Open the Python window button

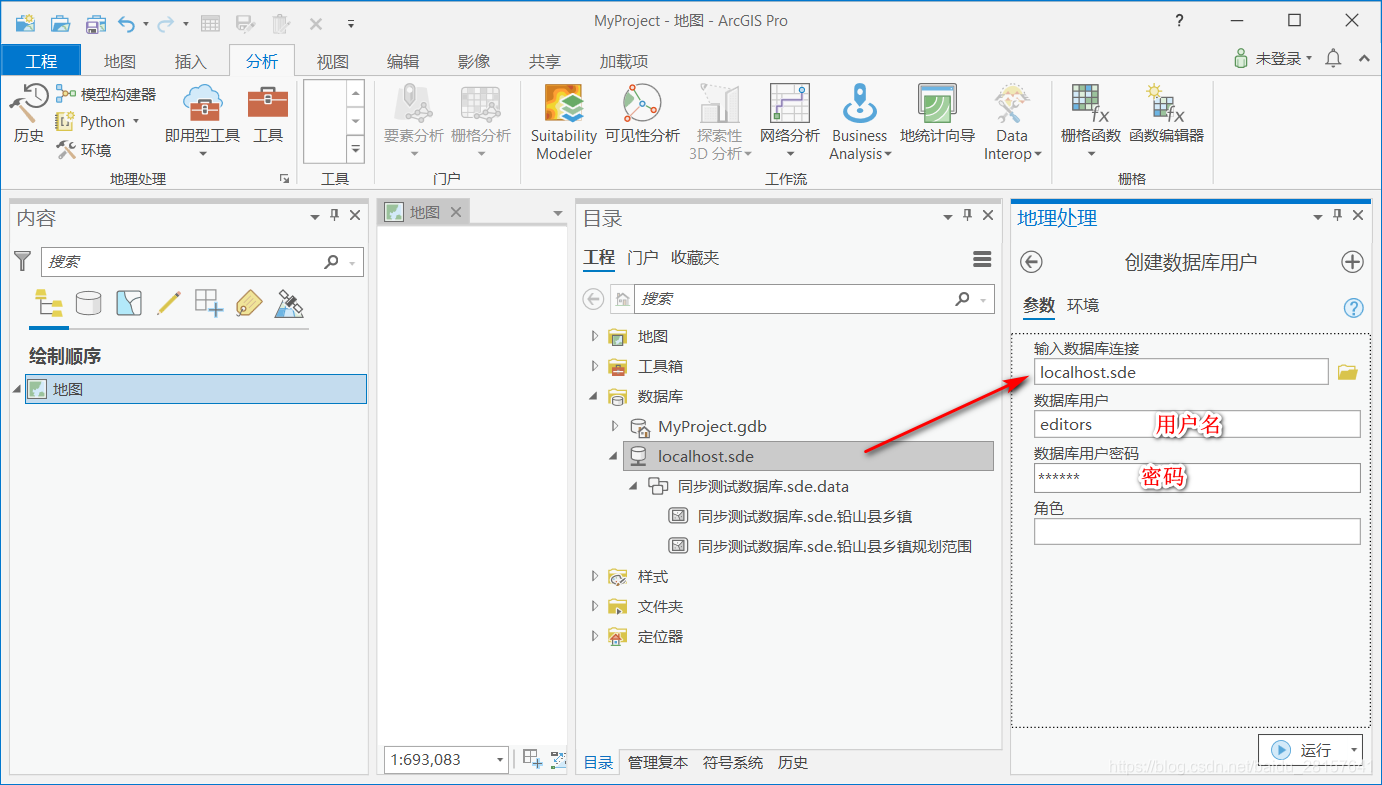click(x=98, y=122)
